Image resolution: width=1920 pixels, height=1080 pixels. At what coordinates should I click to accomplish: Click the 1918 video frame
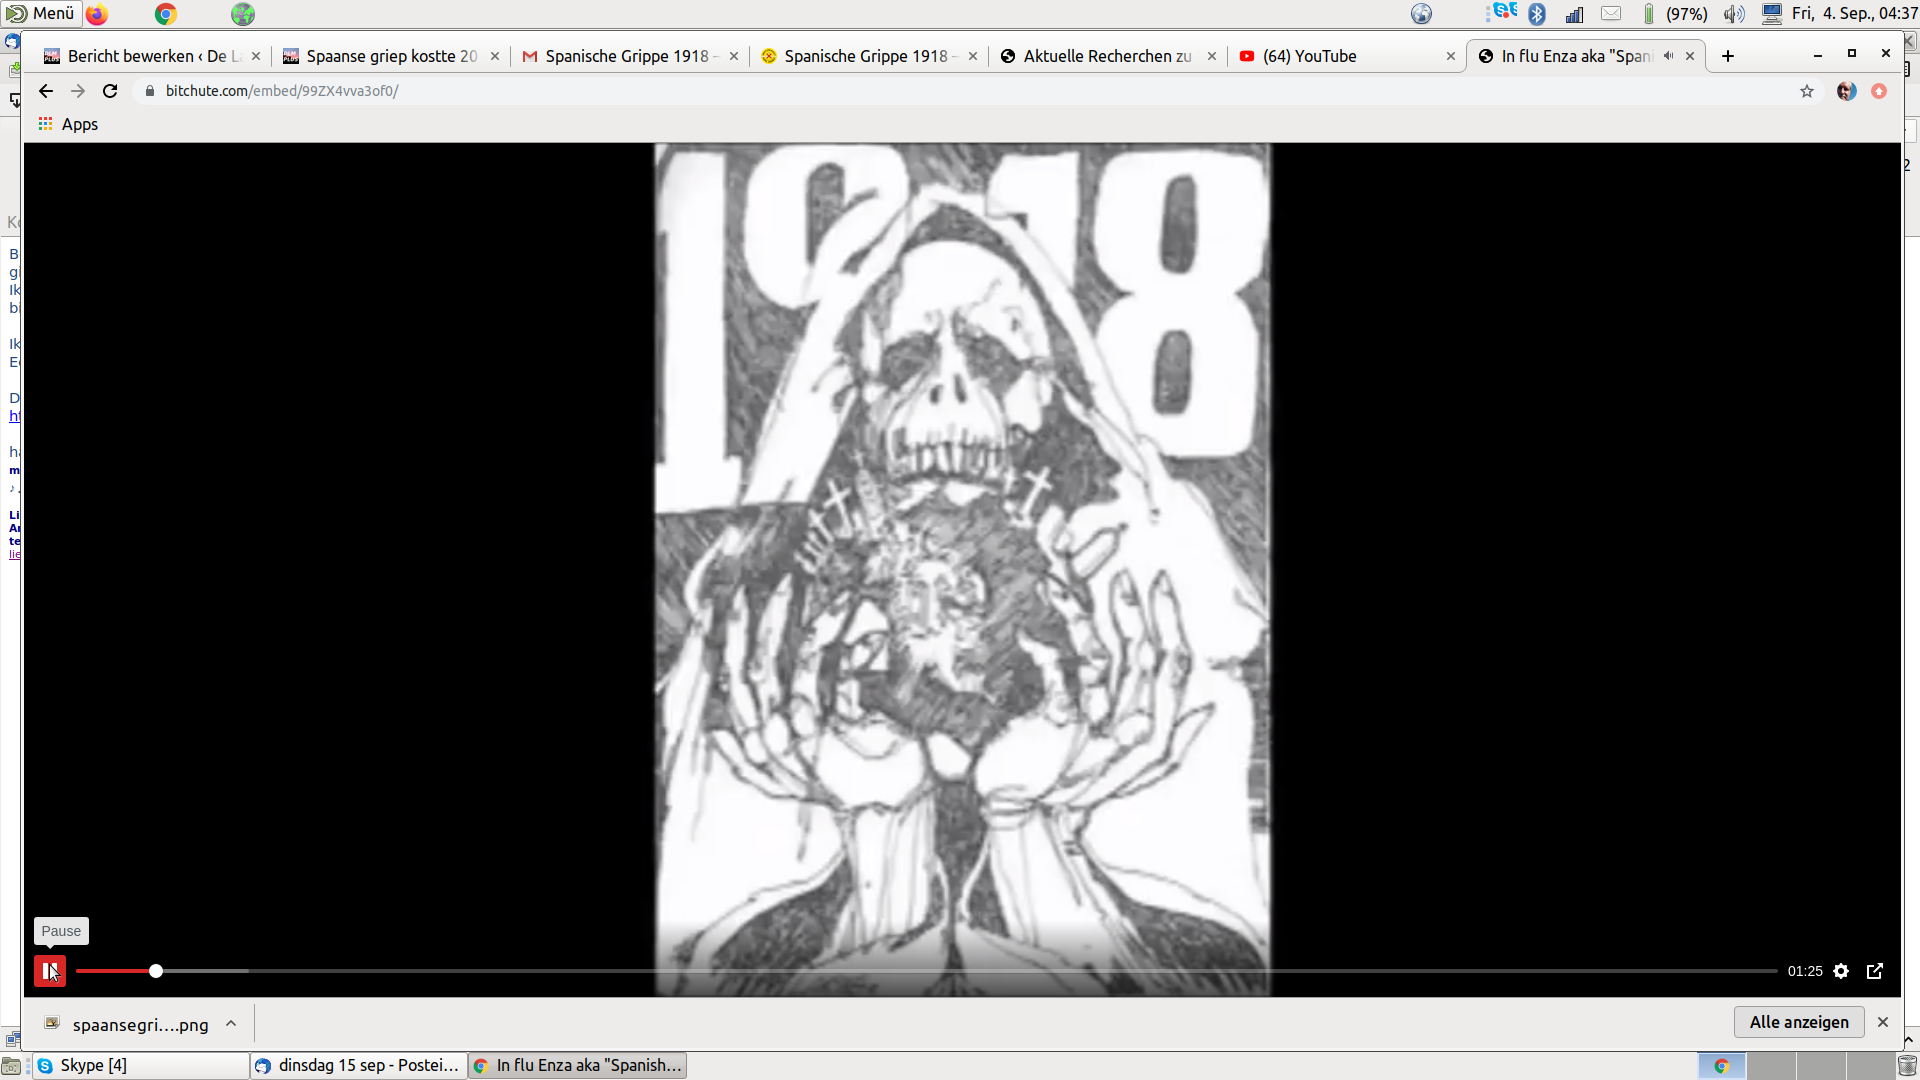pyautogui.click(x=962, y=569)
